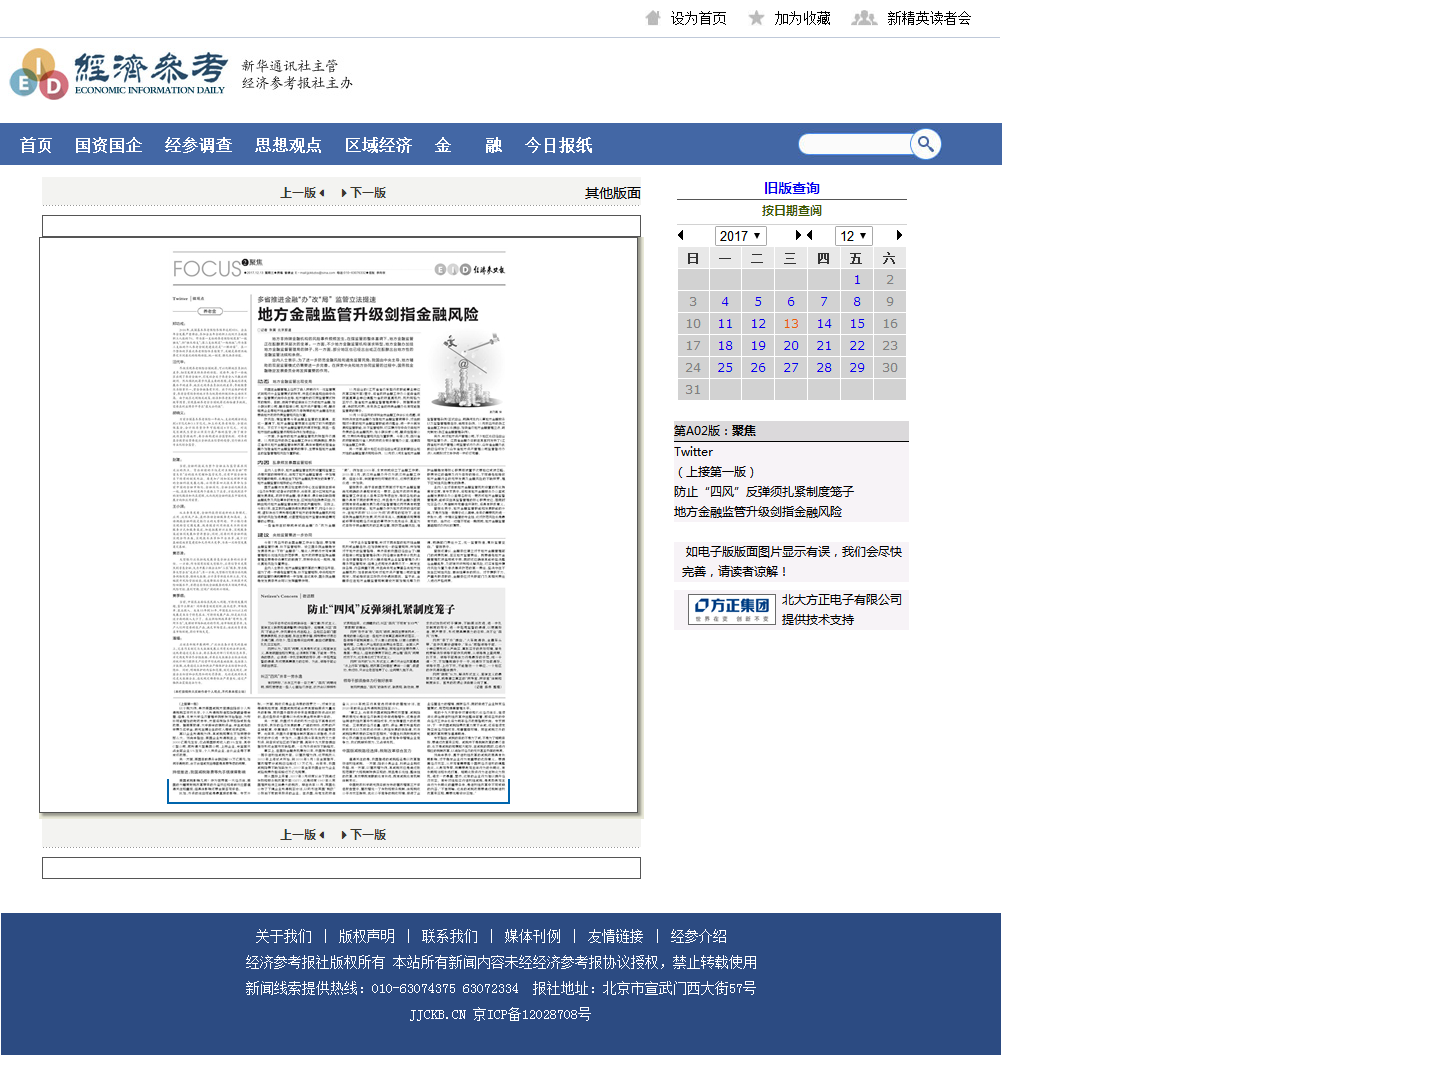1440x1076 pixels.
Task: Click 经参介绍 in the footer
Action: [x=699, y=936]
